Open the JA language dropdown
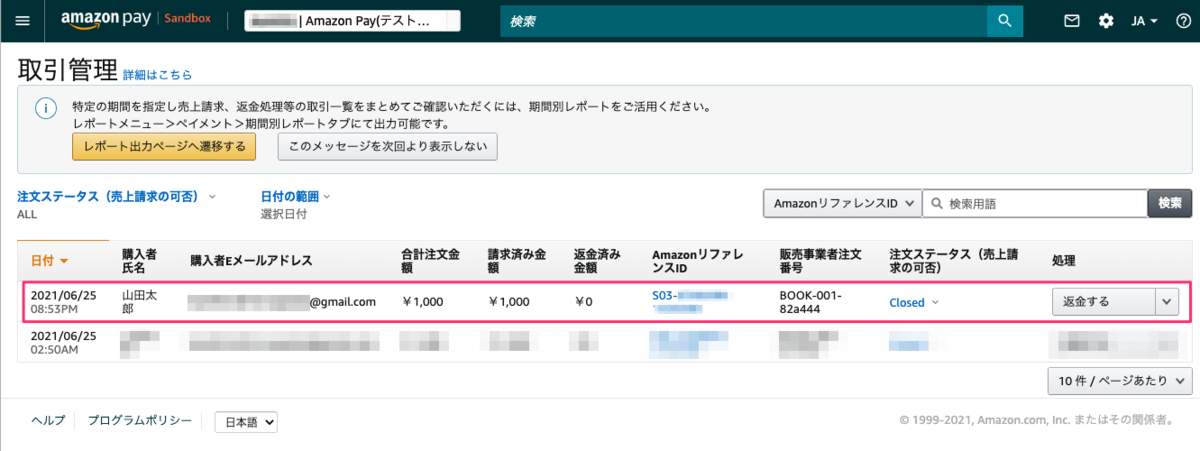The image size is (1200, 451). [x=1144, y=21]
